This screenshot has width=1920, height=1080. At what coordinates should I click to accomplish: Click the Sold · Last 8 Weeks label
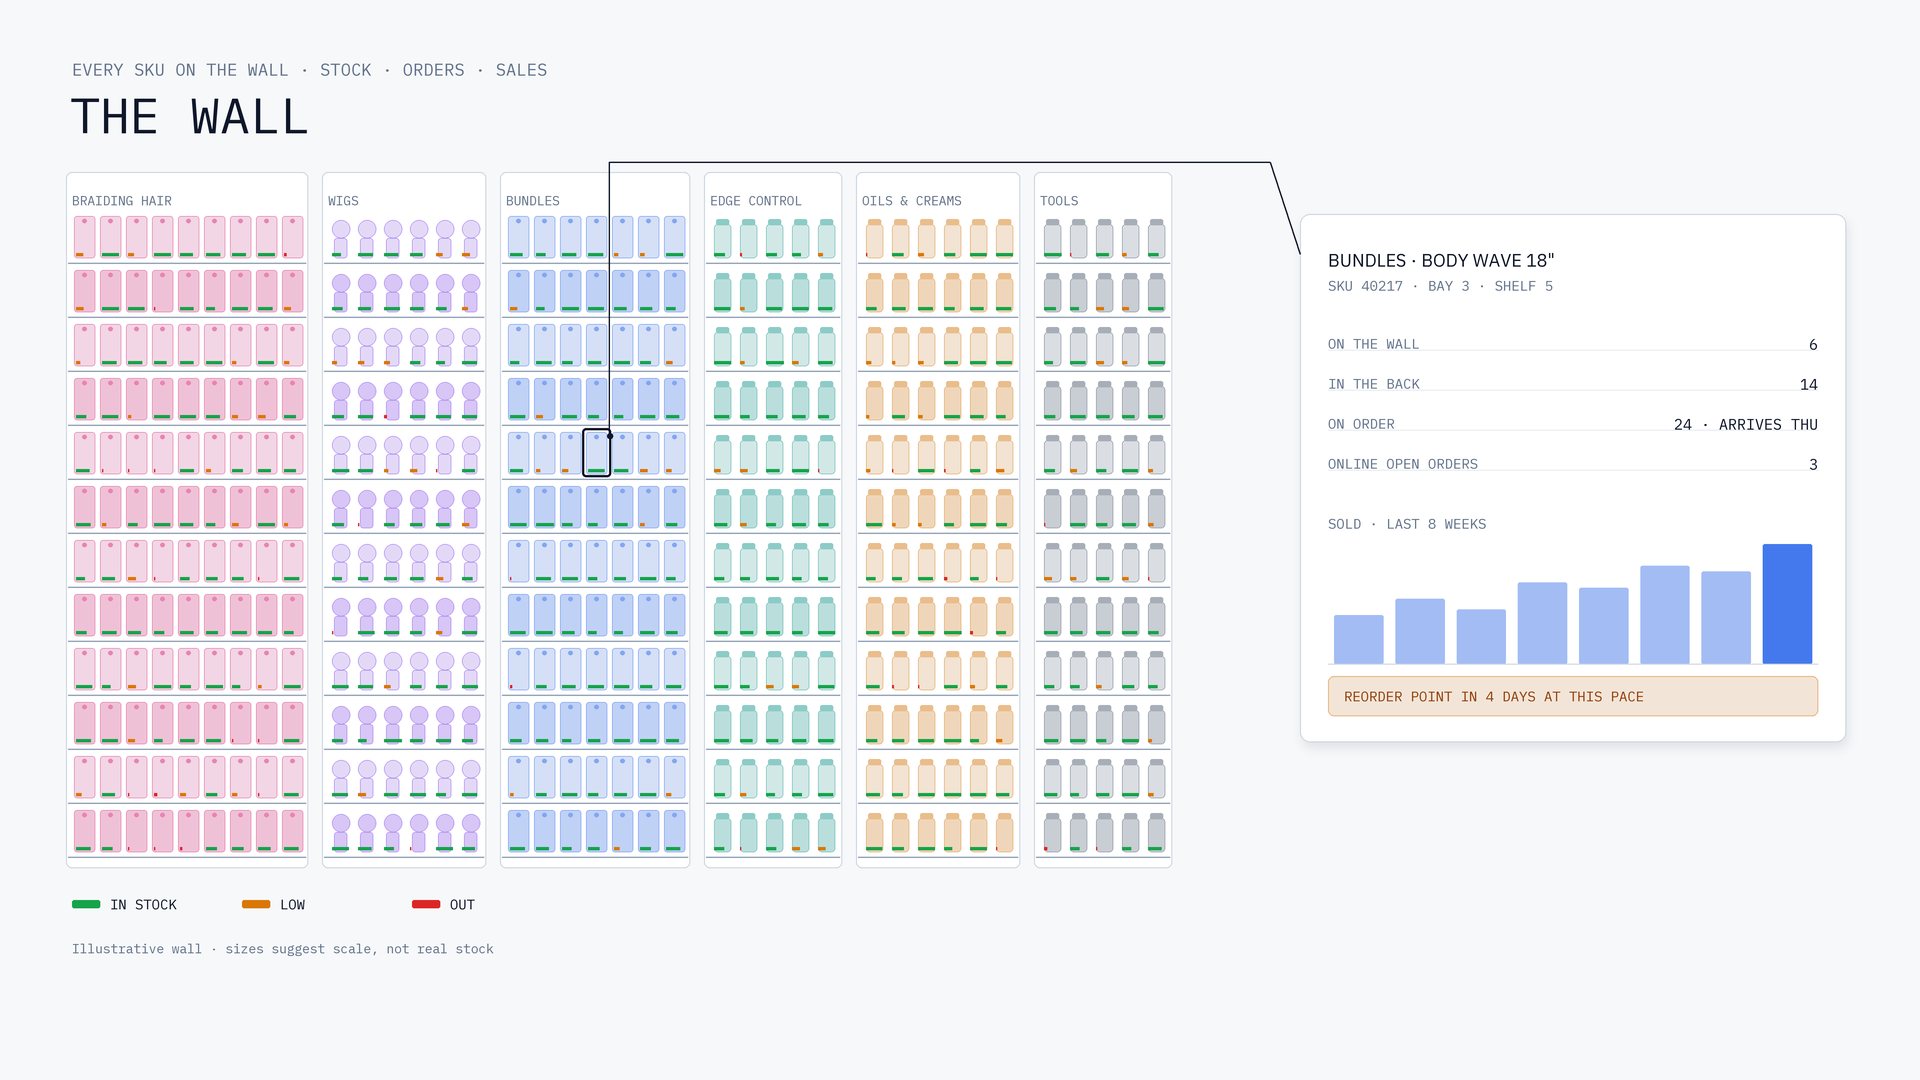[x=1407, y=524]
